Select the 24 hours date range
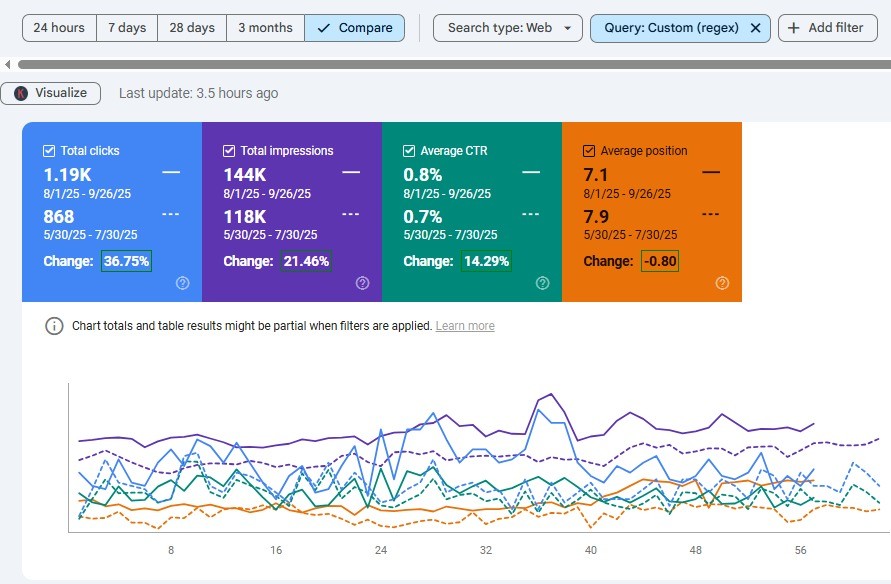This screenshot has height=584, width=891. coord(59,28)
